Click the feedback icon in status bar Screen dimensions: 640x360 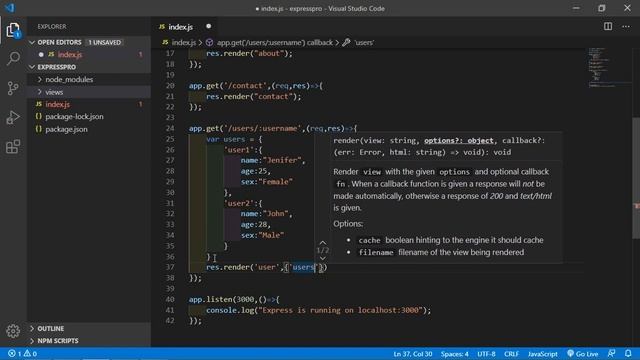click(611, 353)
